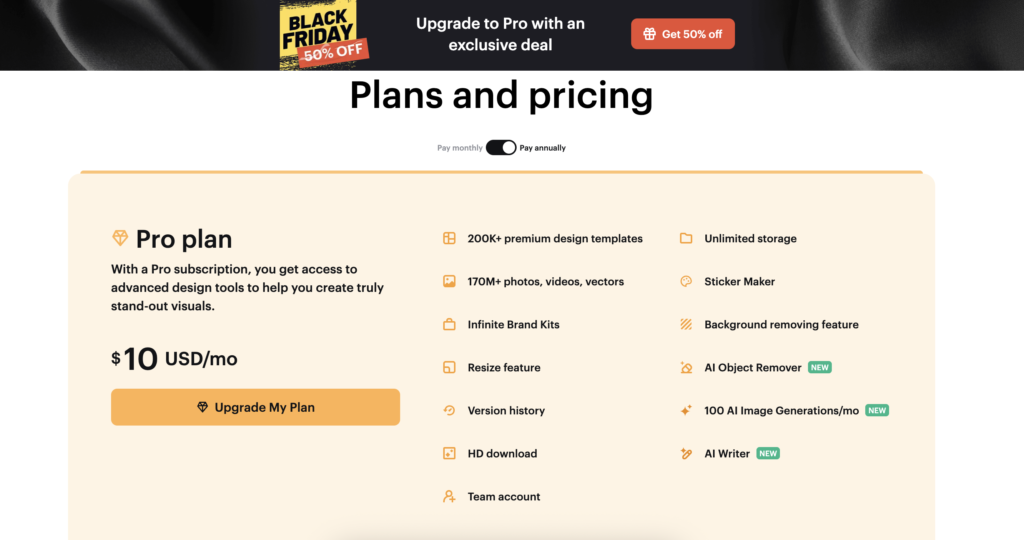1024x540 pixels.
Task: Click the Get 50% off button
Action: coord(683,34)
